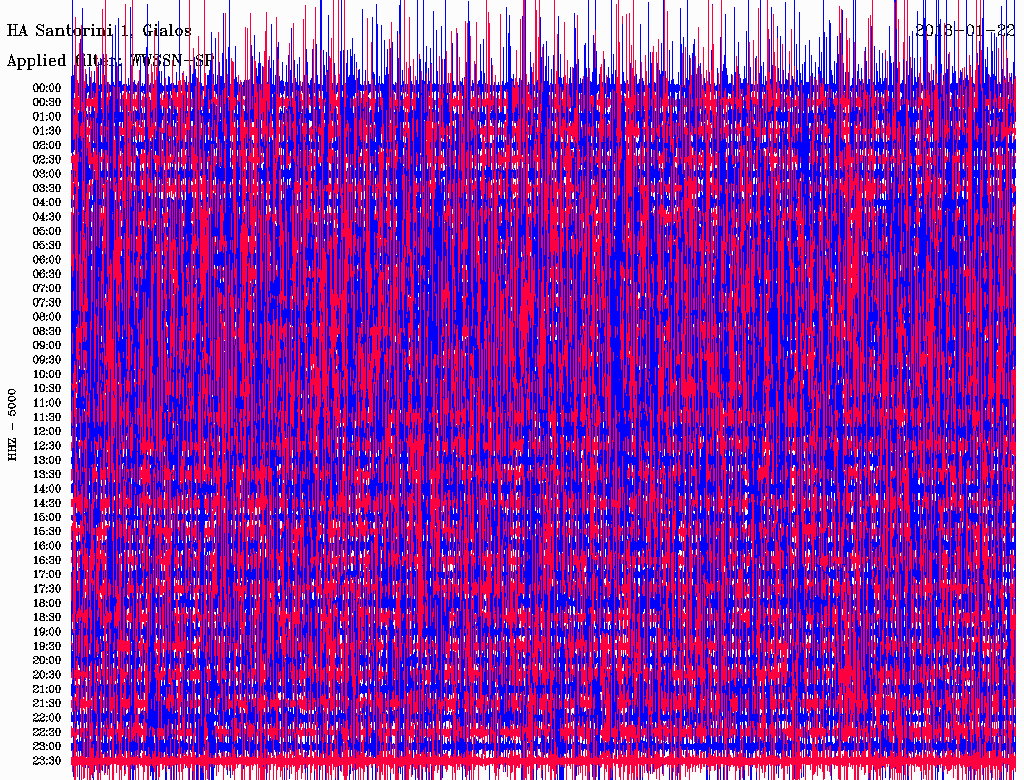Select the 23:00 time label
Image resolution: width=1024 pixels, height=780 pixels.
(47, 746)
